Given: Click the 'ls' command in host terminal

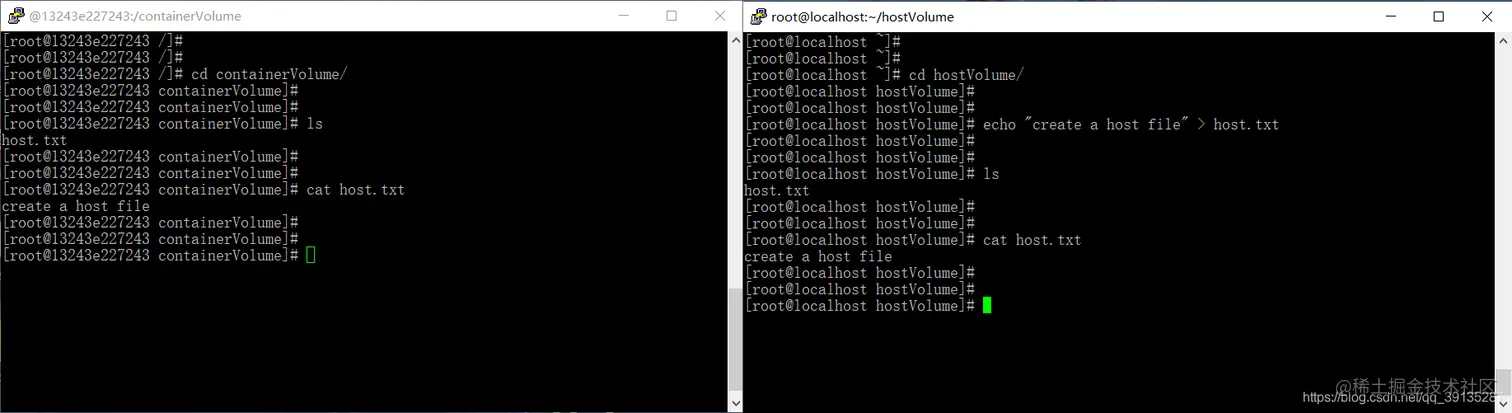Looking at the screenshot, I should tap(991, 174).
